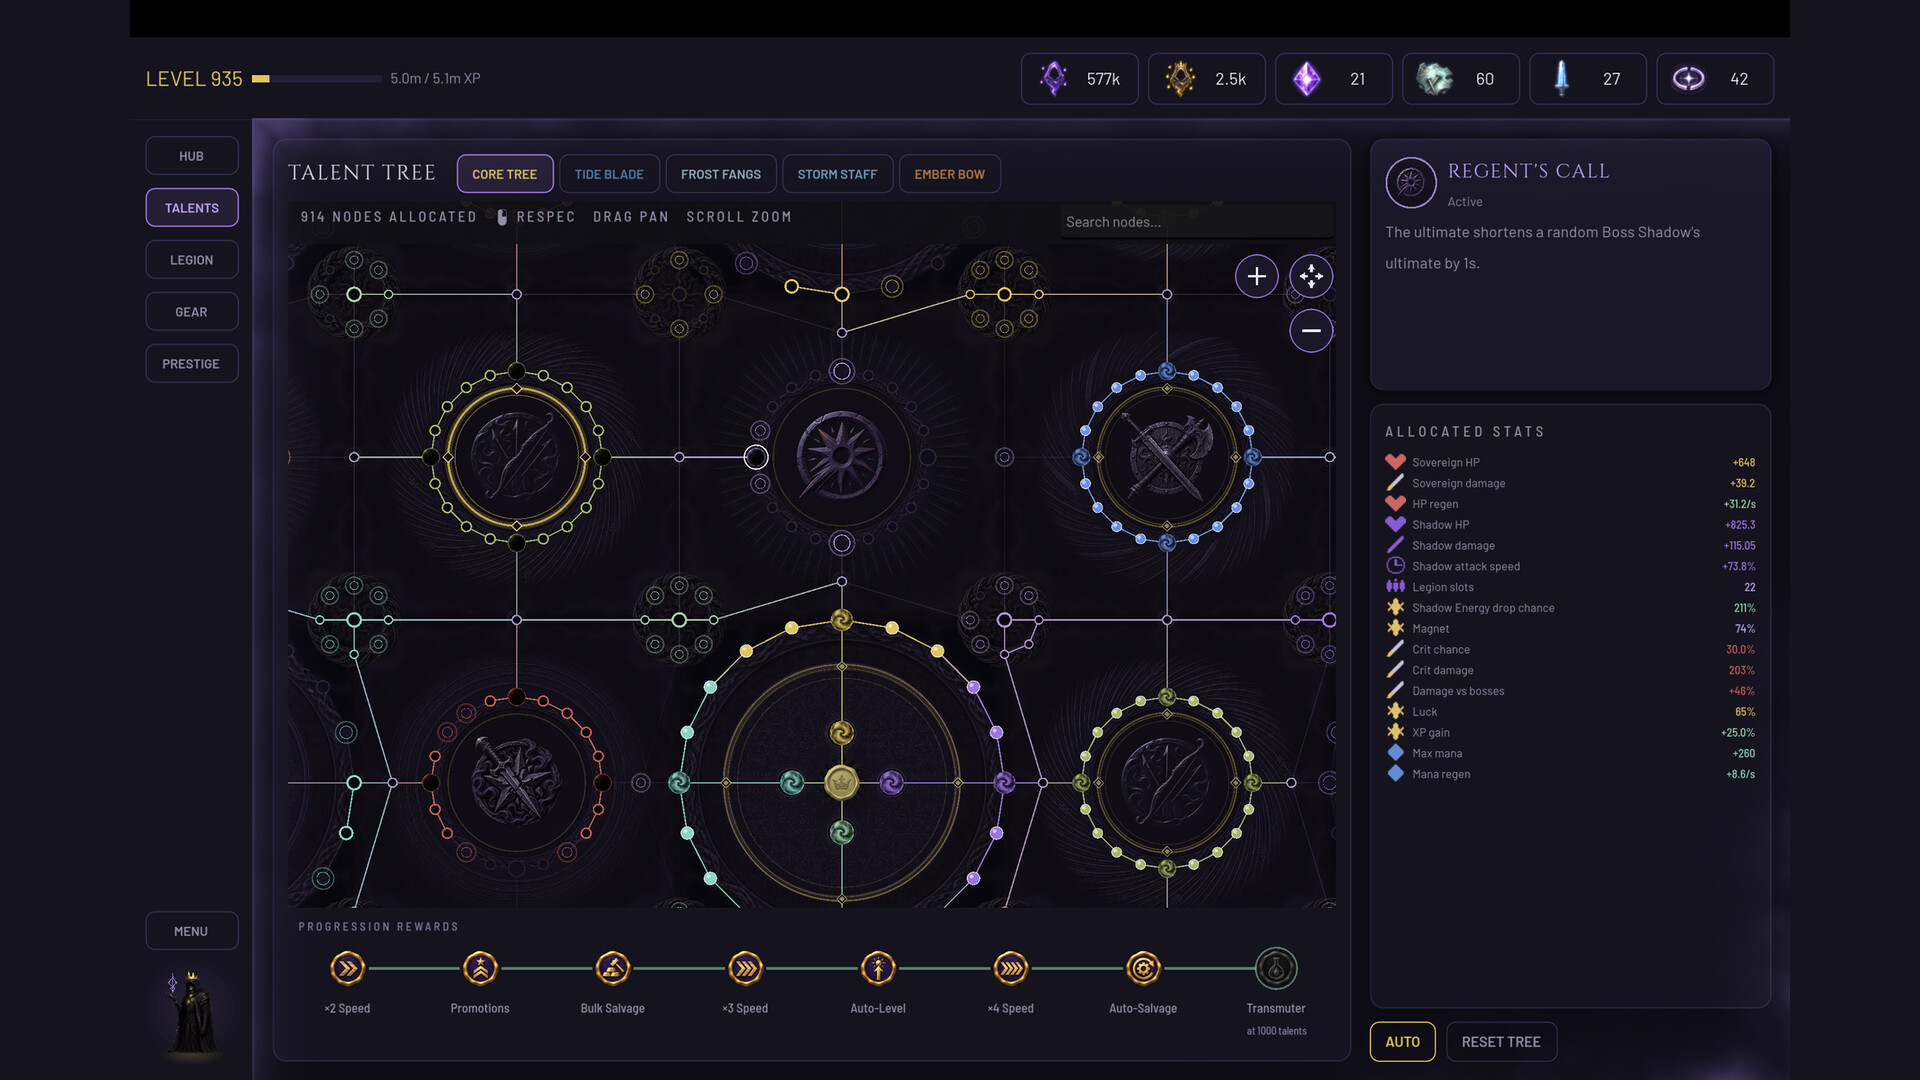The height and width of the screenshot is (1080, 1920).
Task: Click the Reset Tree button
Action: (x=1501, y=1042)
